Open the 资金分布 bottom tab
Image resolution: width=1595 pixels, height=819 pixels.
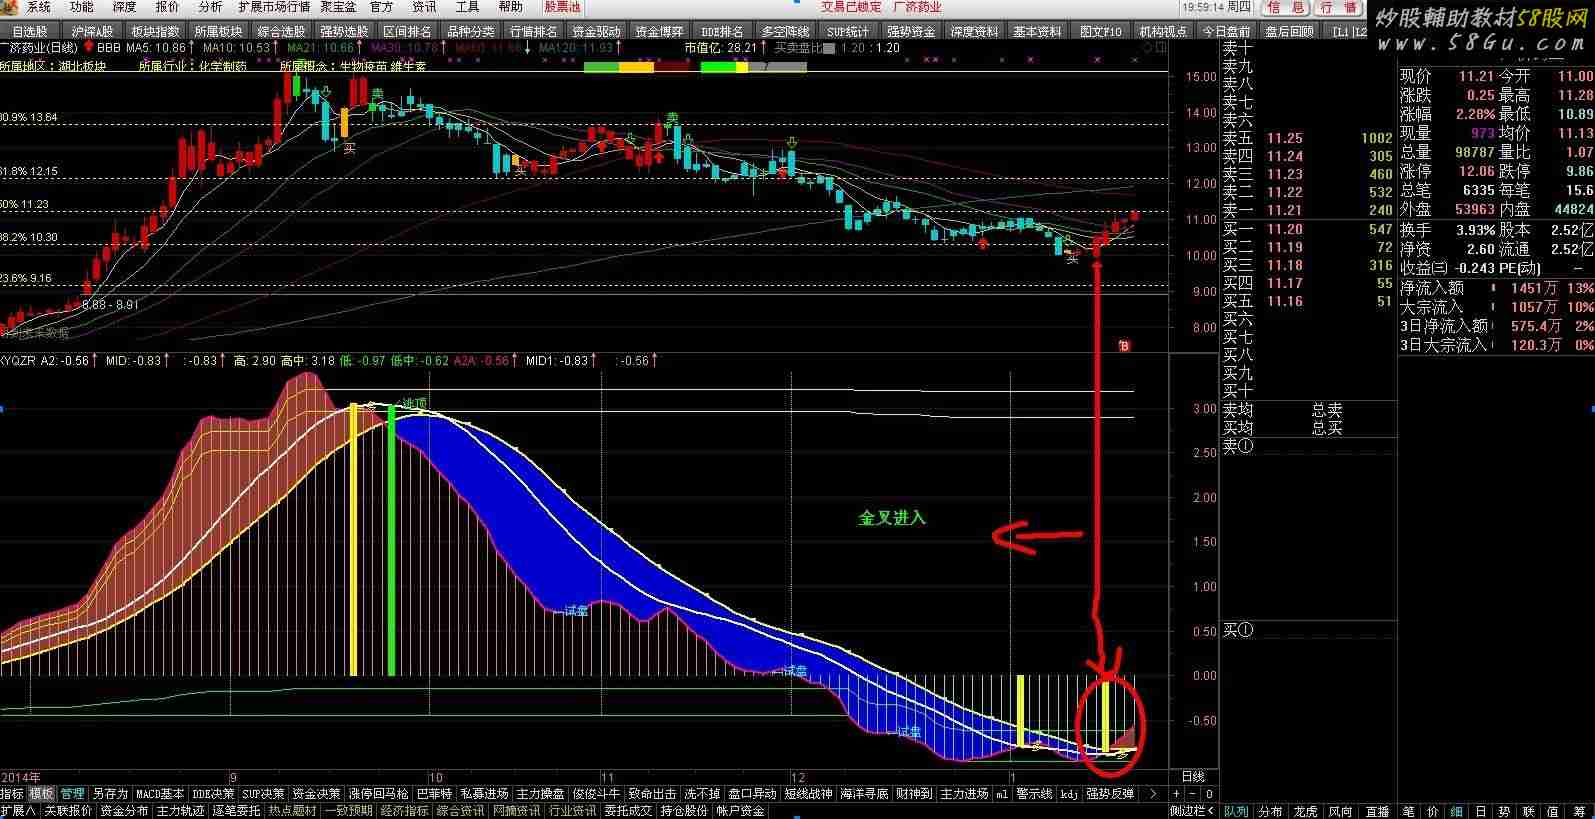(x=124, y=810)
